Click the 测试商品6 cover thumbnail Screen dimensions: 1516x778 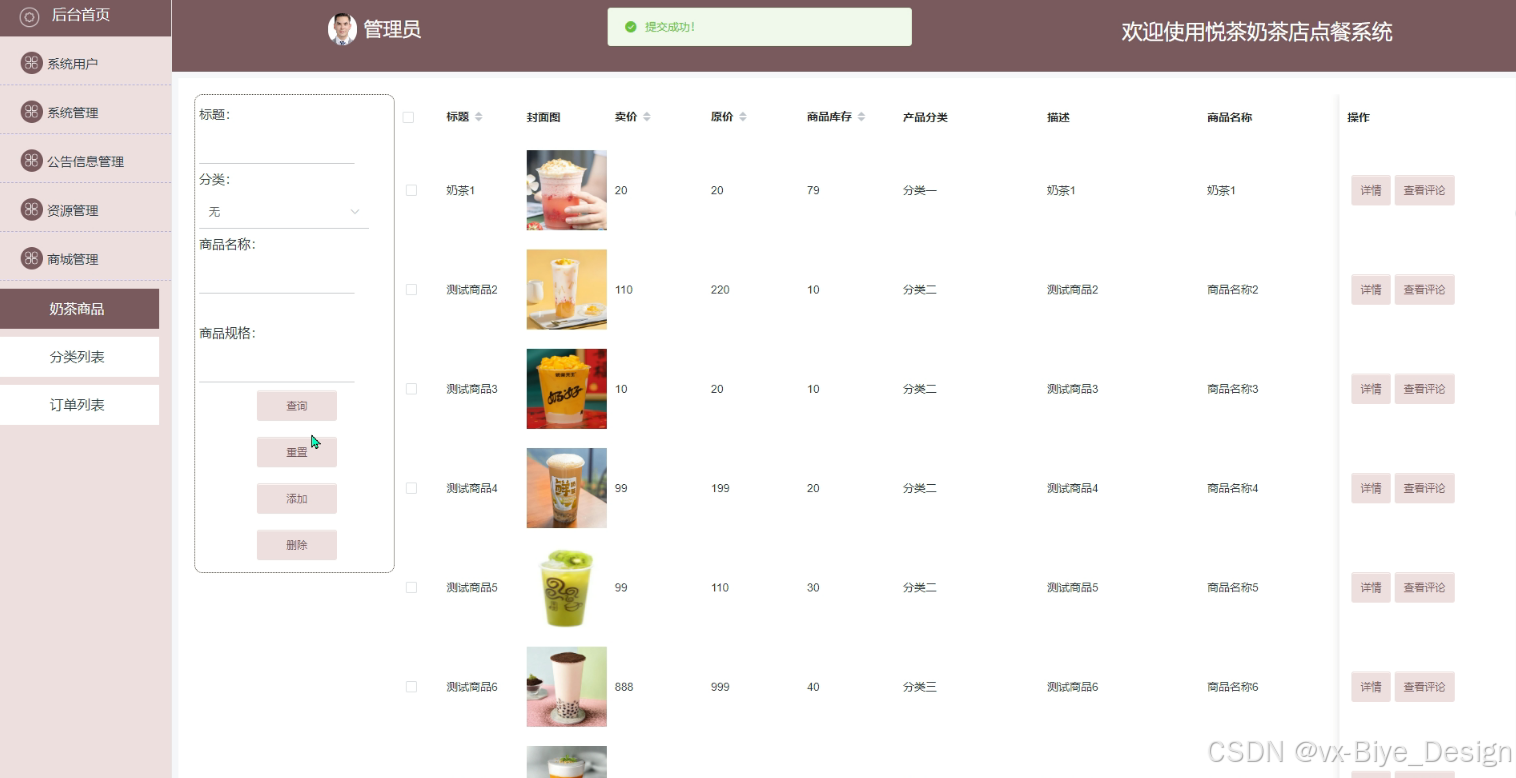(x=566, y=686)
